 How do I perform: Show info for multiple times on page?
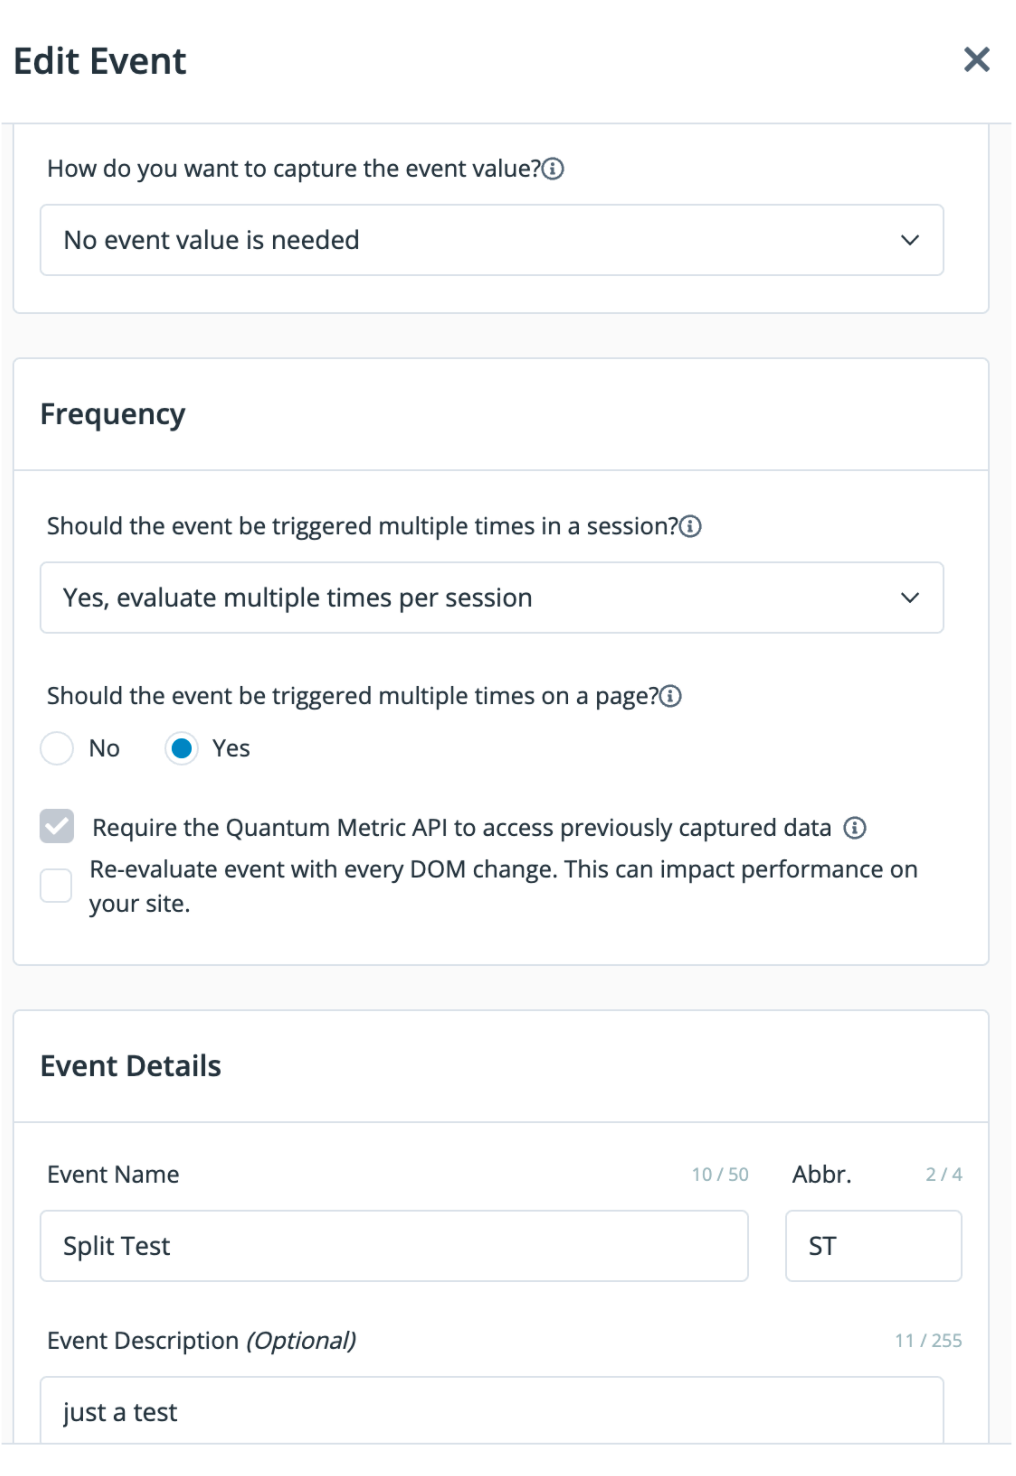point(671,697)
